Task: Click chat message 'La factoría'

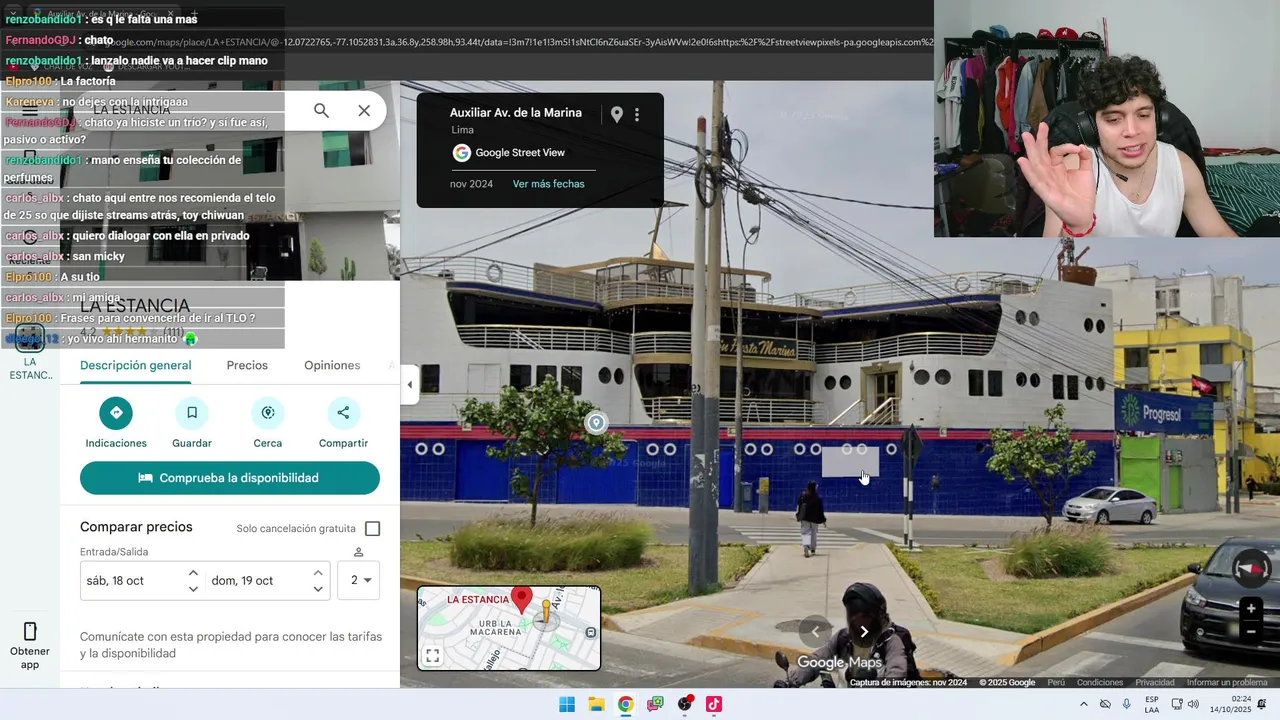Action: point(88,81)
